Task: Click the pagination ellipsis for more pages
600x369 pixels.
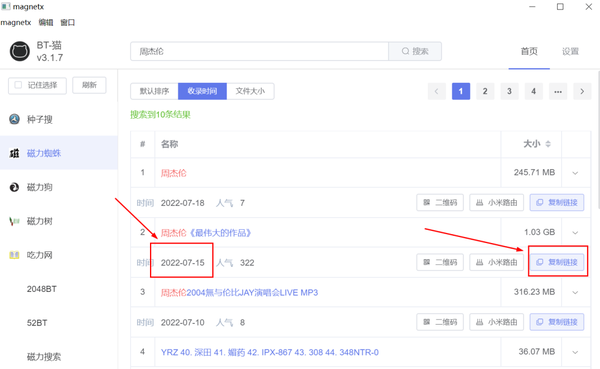Action: 558,91
